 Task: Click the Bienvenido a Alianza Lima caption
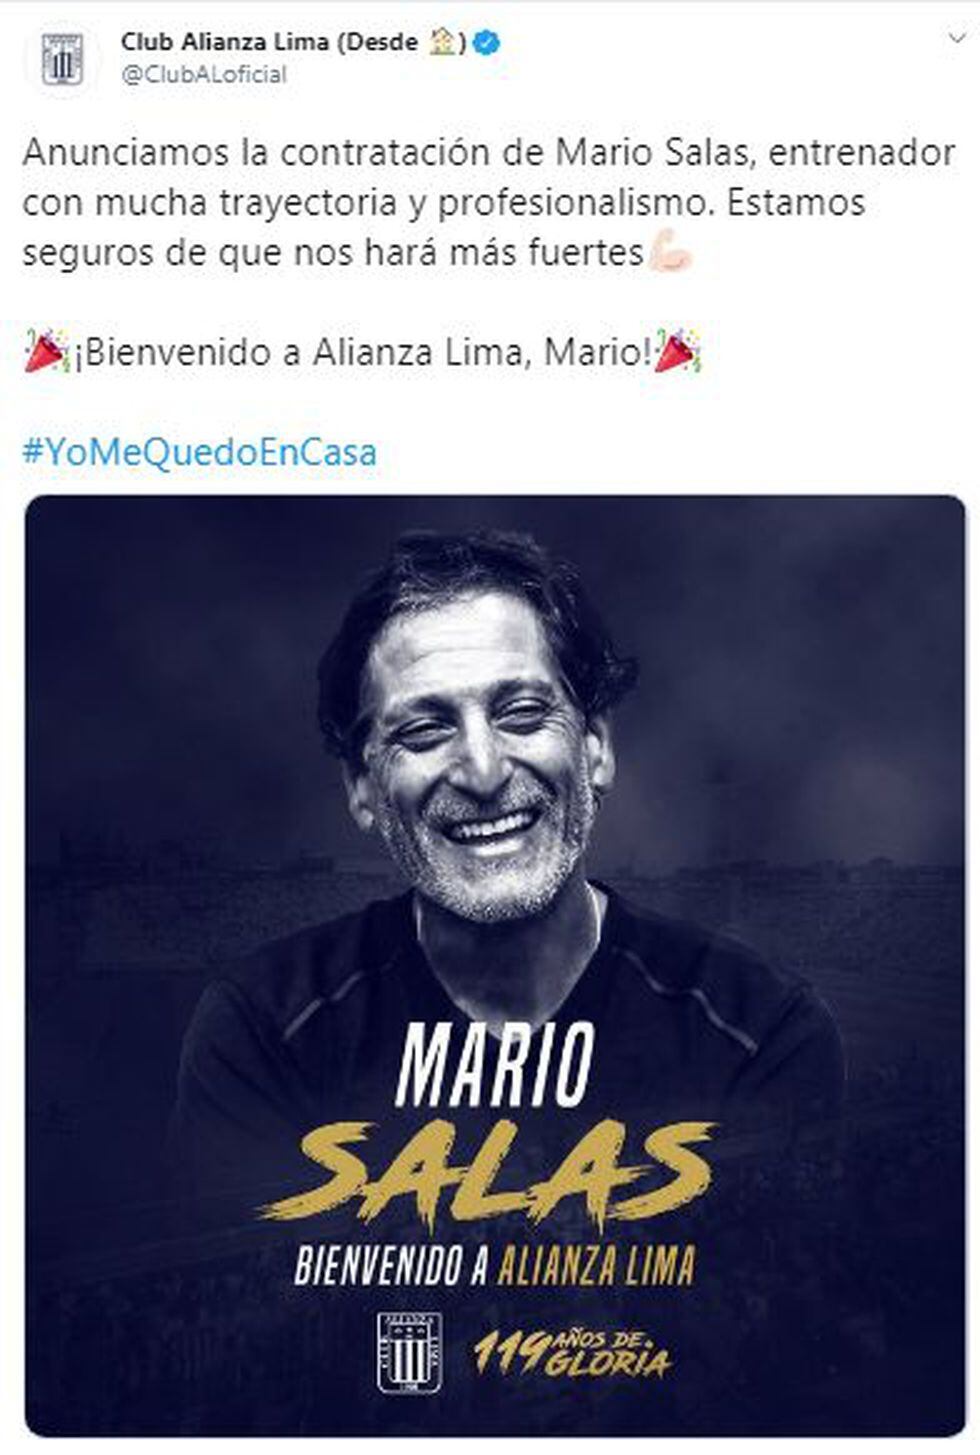(494, 1266)
